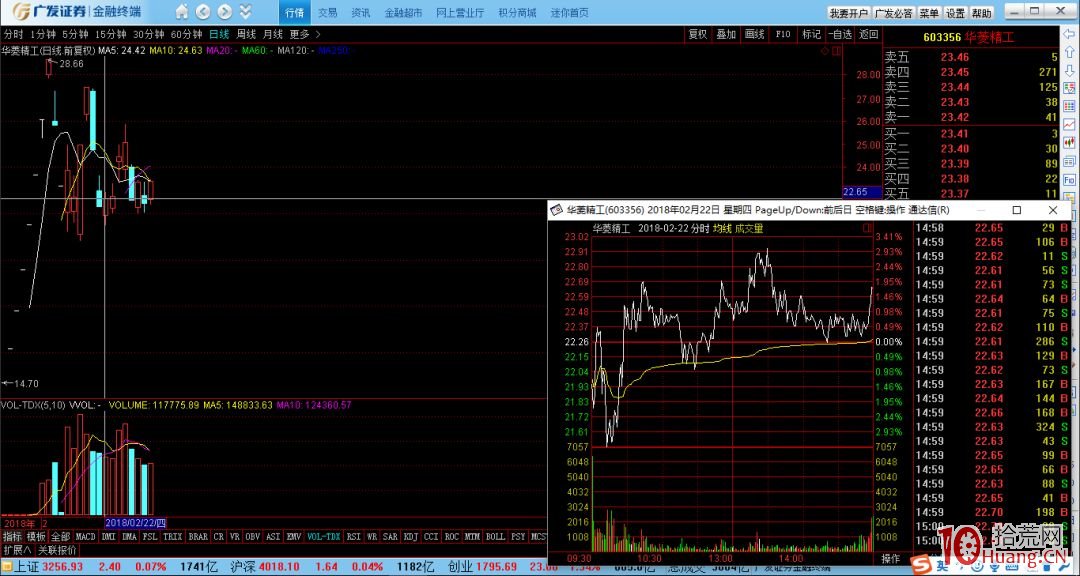Image resolution: width=1080 pixels, height=576 pixels.
Task: Open the 复权 dropdown
Action: [698, 34]
